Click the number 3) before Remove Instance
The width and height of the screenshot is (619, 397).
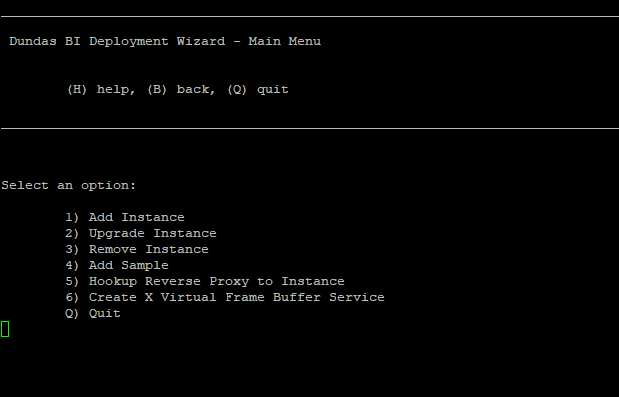point(72,249)
